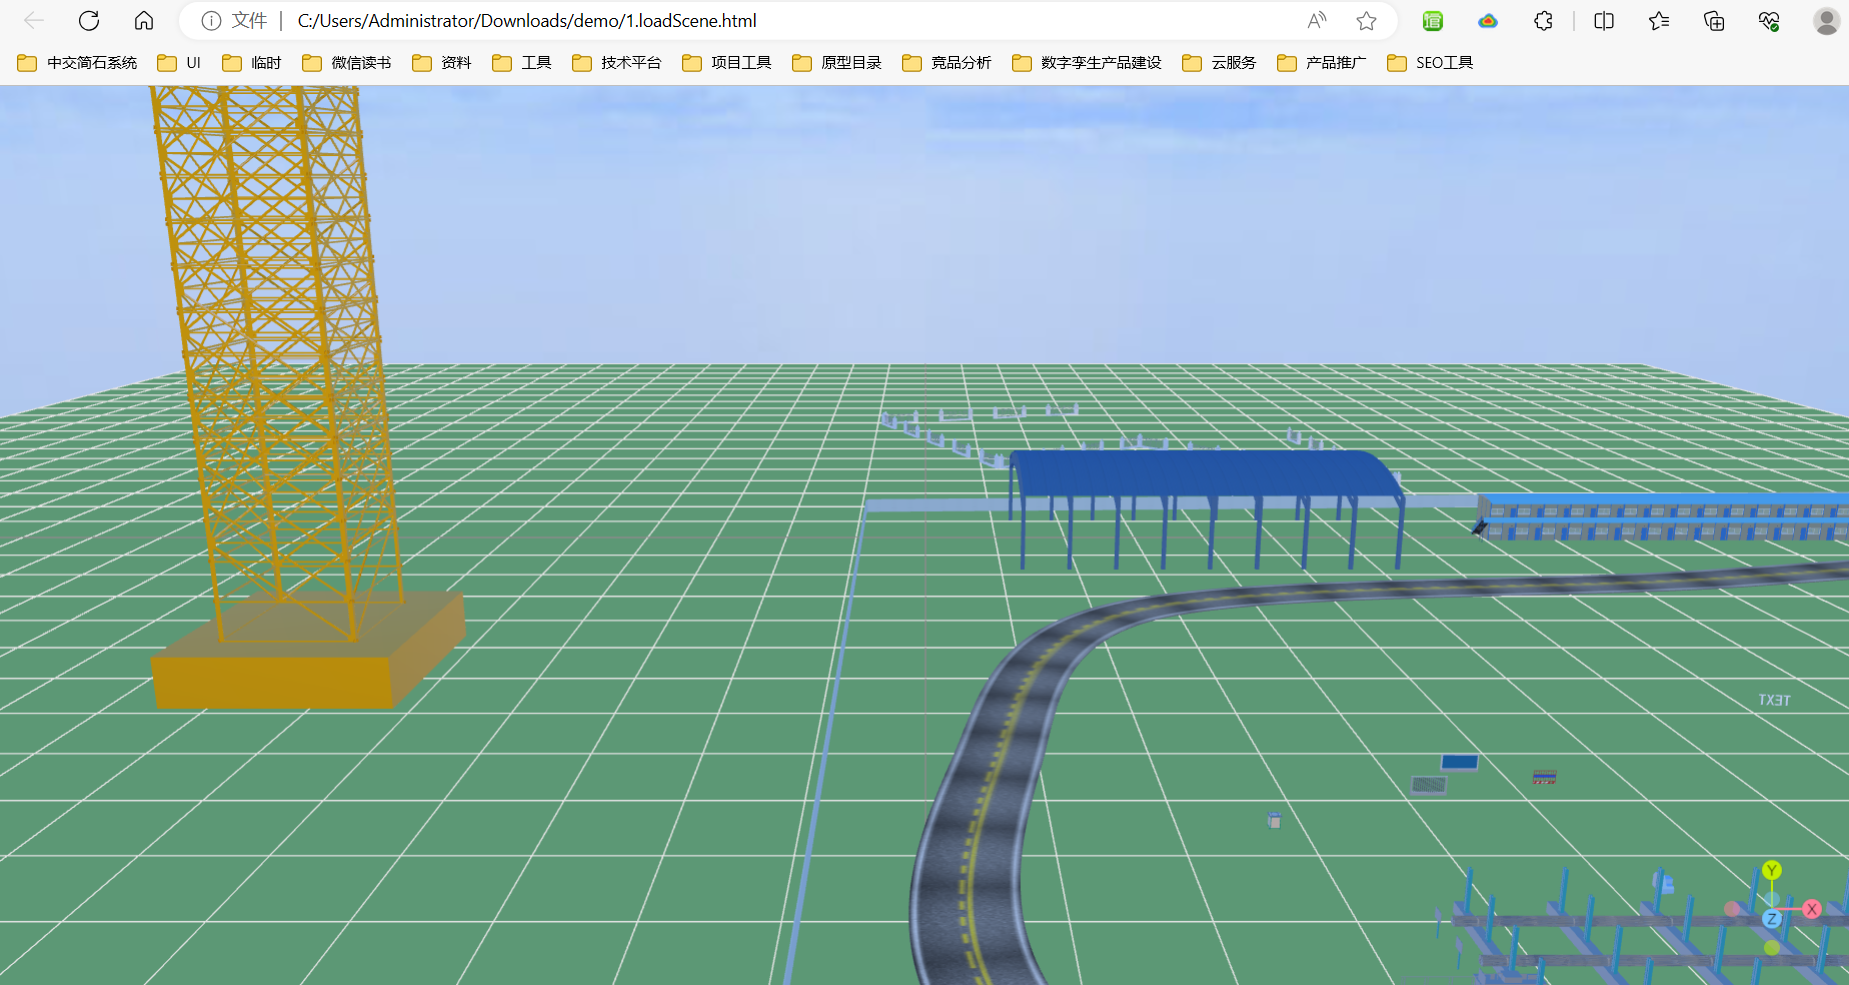Open the Extensions puzzle icon
The width and height of the screenshot is (1849, 985).
pyautogui.click(x=1543, y=21)
